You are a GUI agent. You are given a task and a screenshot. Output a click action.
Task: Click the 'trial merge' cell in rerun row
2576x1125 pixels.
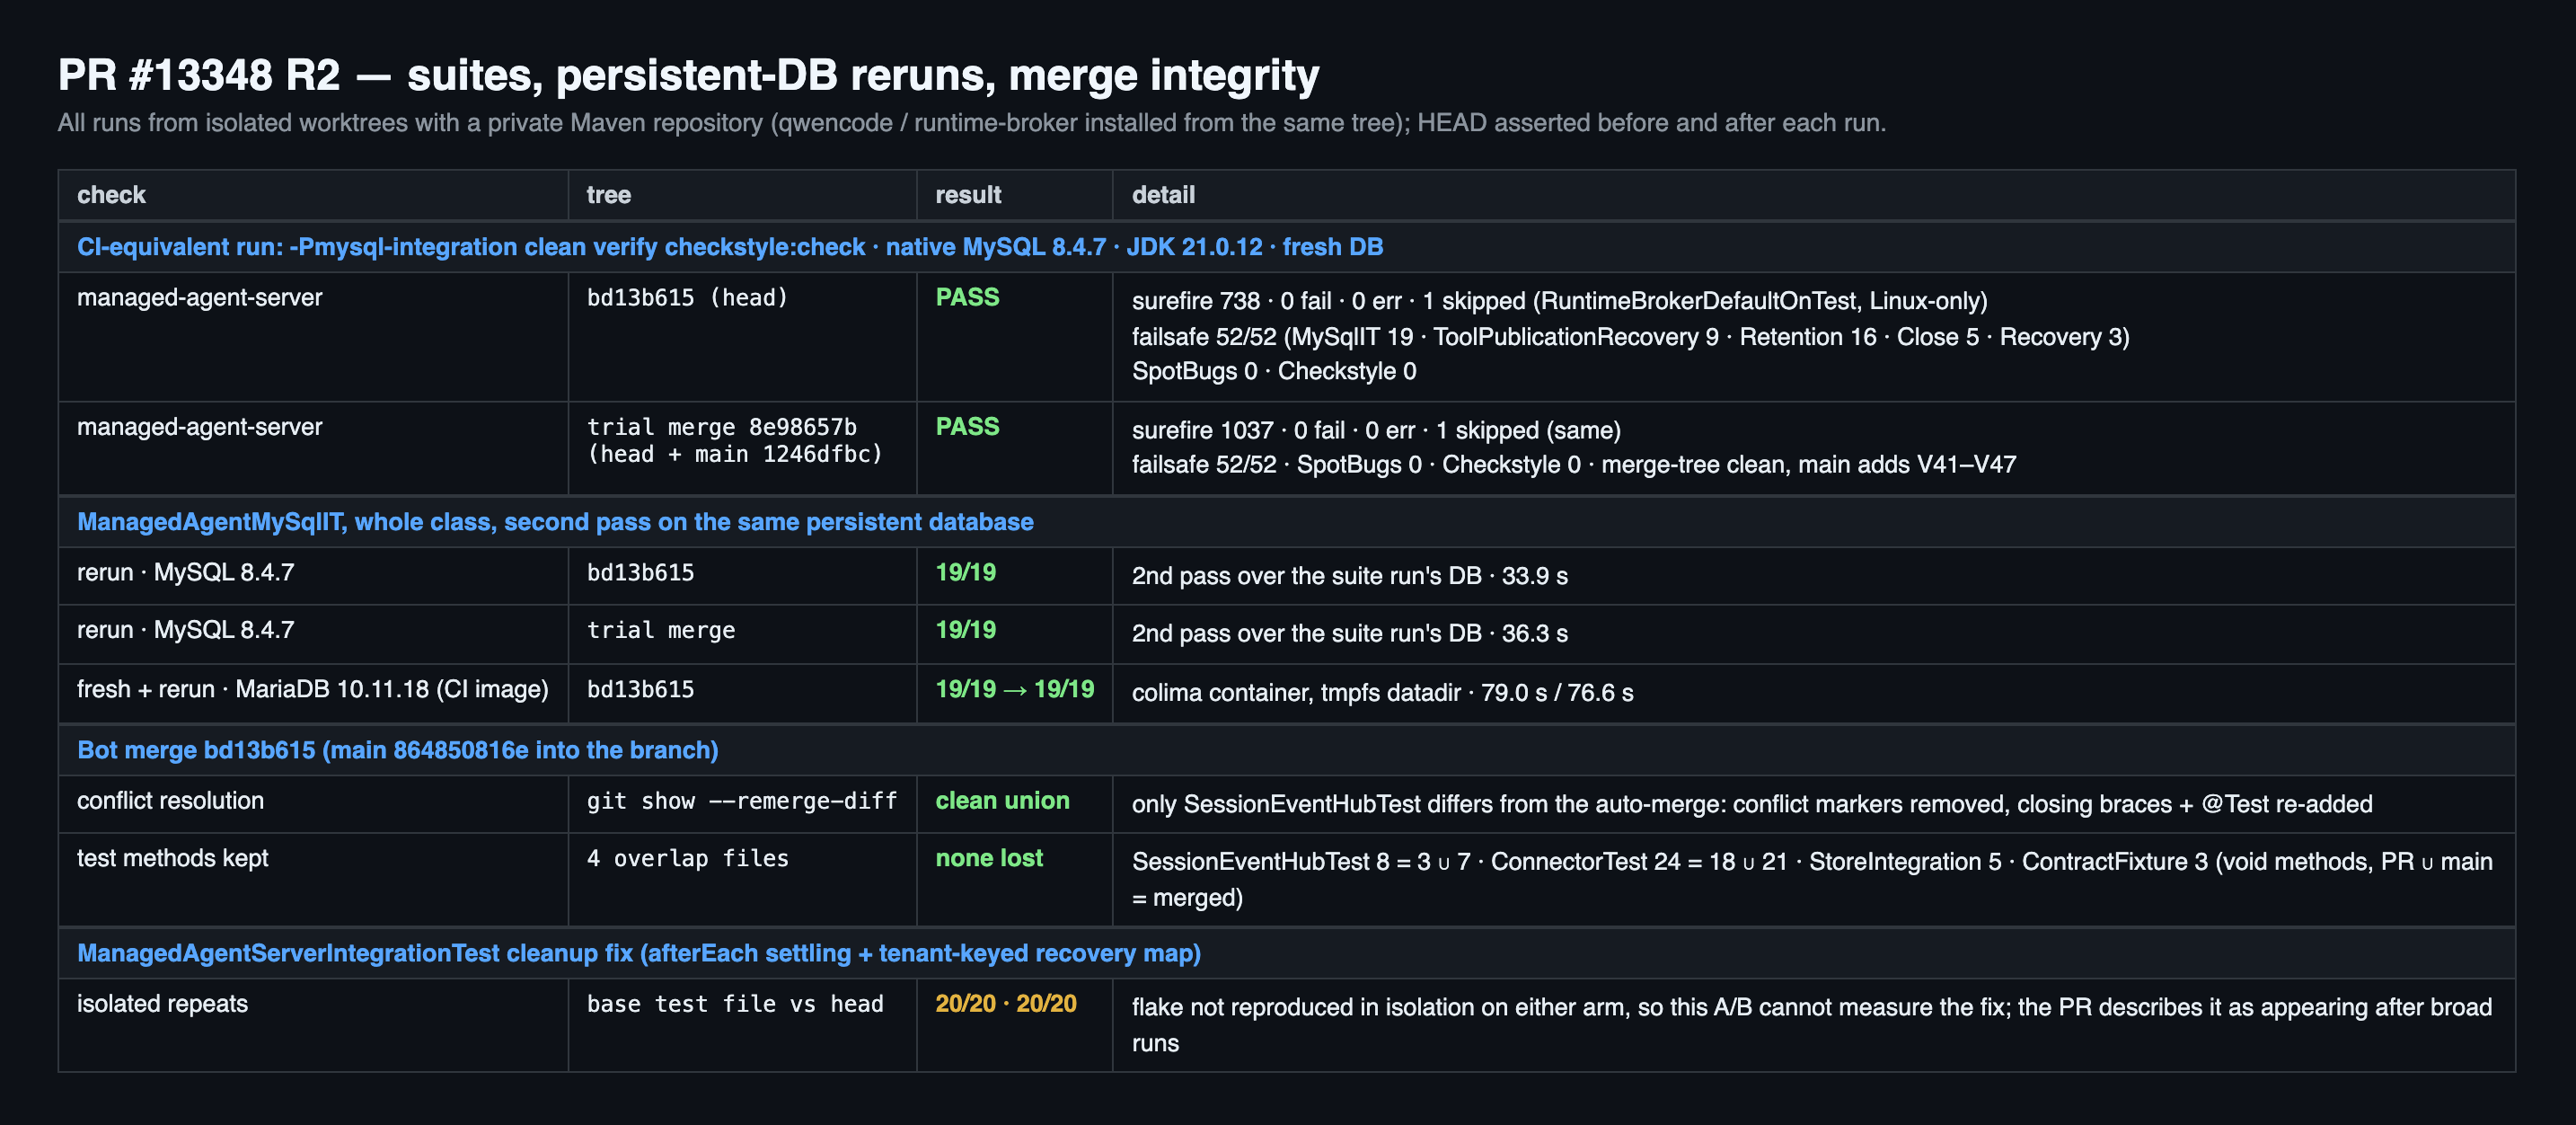[x=660, y=631]
